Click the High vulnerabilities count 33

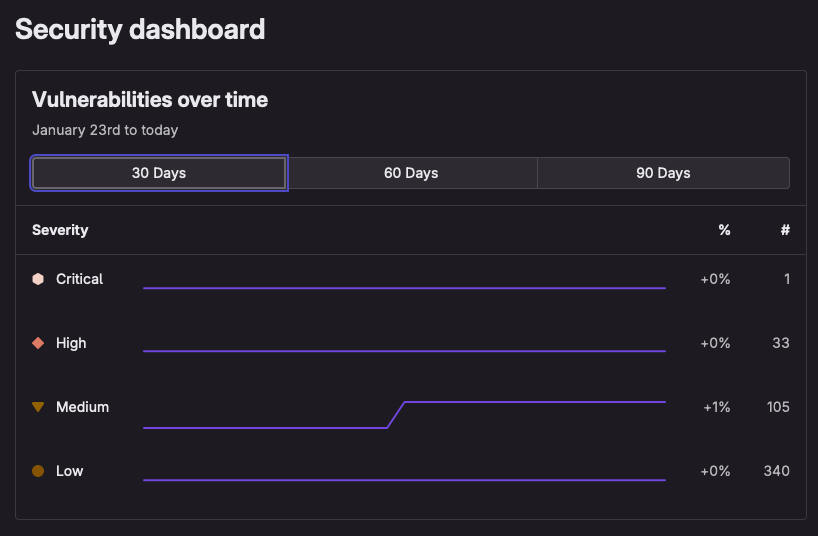pyautogui.click(x=780, y=343)
